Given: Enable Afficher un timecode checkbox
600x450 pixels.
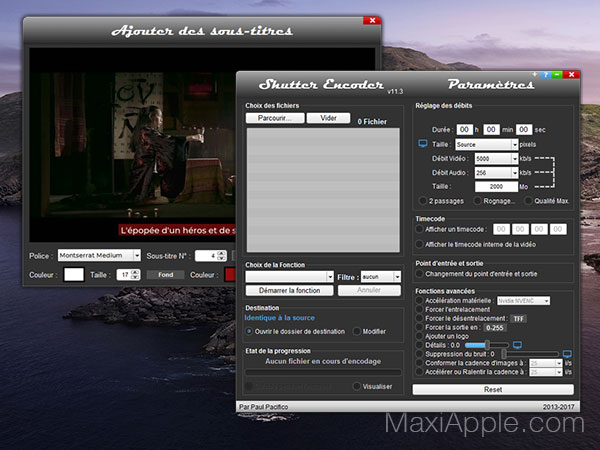Looking at the screenshot, I should pos(421,229).
